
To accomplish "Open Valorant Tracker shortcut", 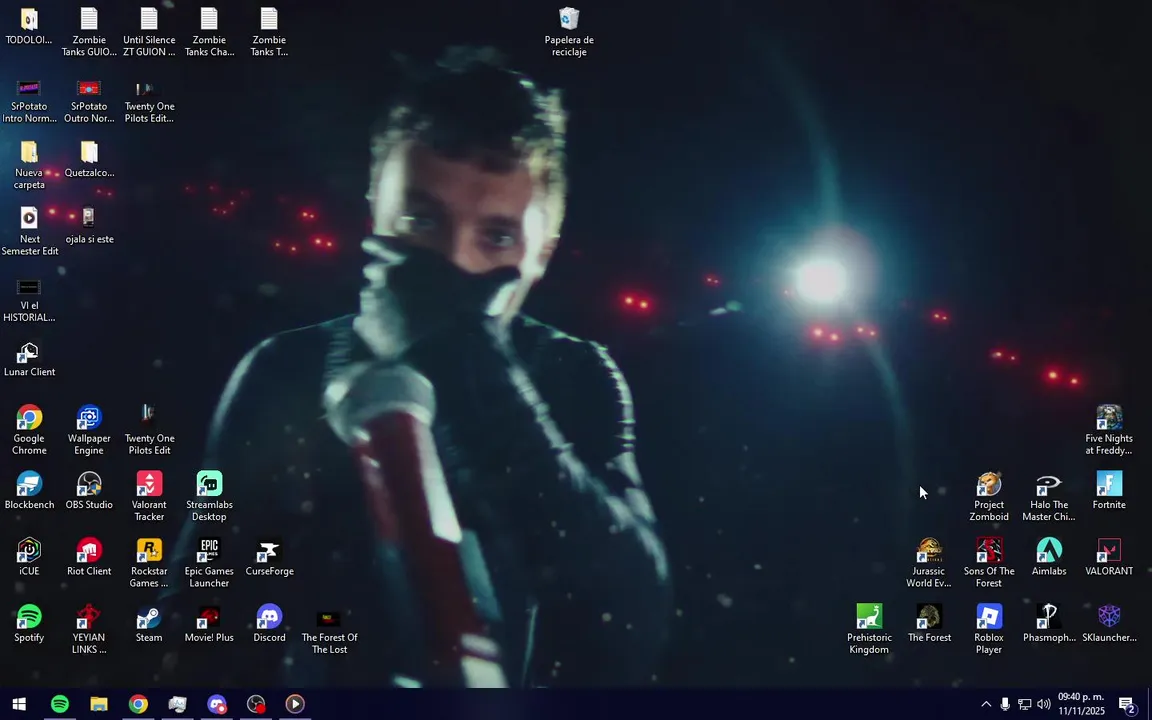I will [149, 496].
